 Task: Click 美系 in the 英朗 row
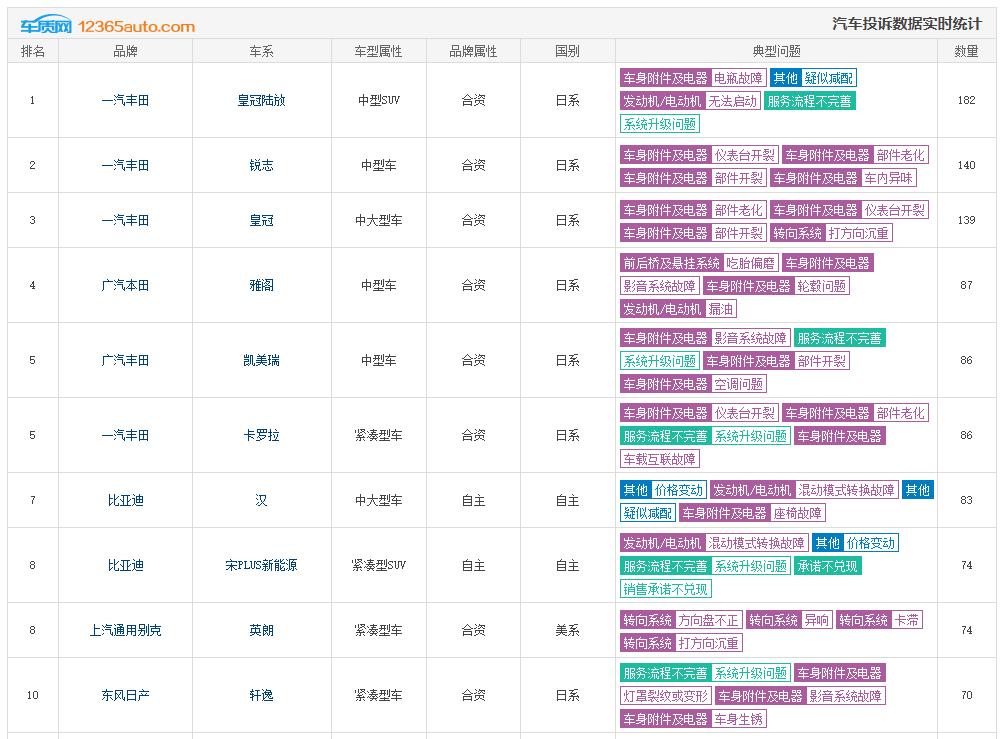tap(567, 631)
